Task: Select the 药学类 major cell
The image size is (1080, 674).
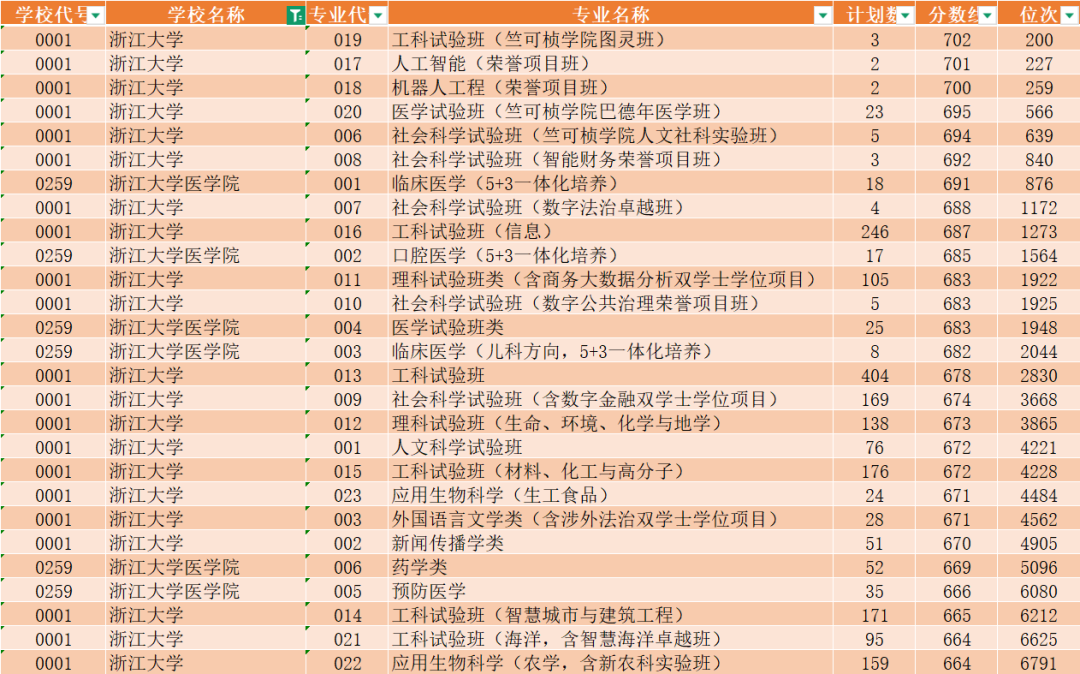Action: [x=420, y=568]
